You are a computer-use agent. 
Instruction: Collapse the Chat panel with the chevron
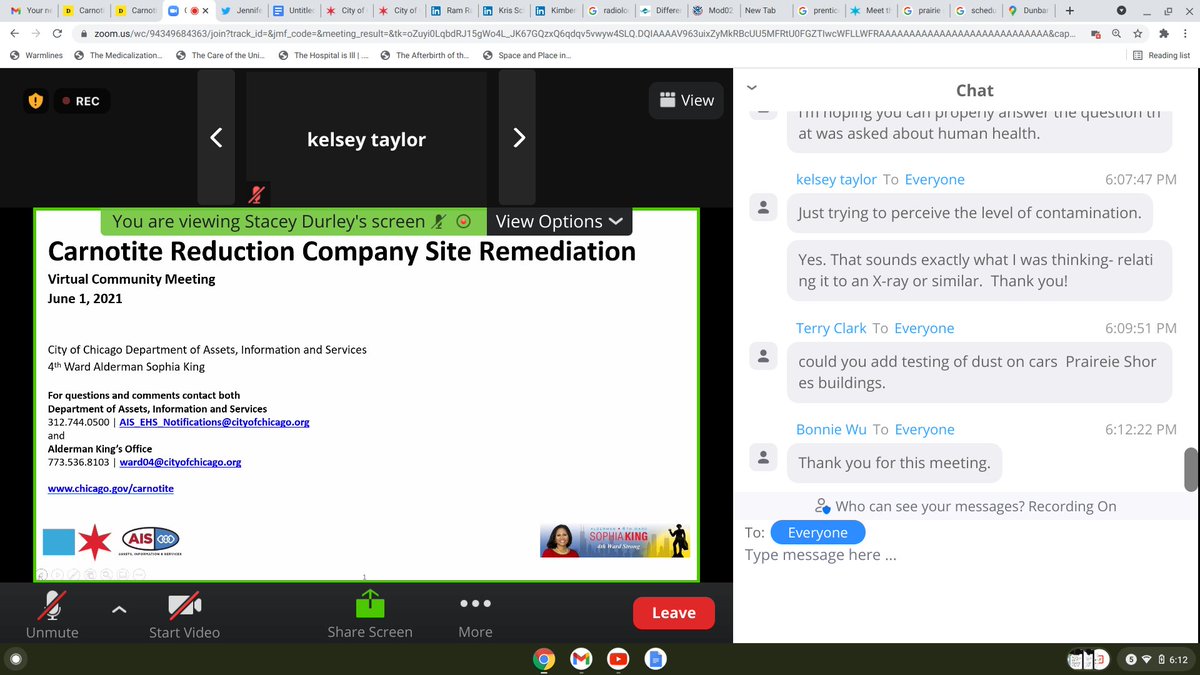752,87
